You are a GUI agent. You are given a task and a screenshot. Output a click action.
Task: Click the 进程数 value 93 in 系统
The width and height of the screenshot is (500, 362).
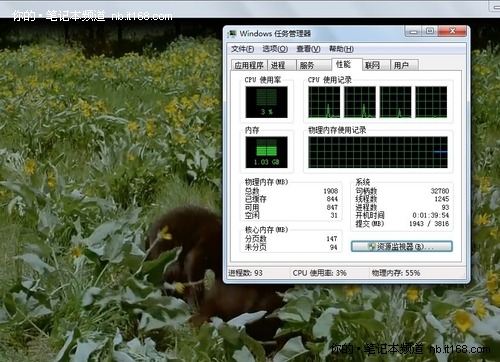[x=445, y=207]
